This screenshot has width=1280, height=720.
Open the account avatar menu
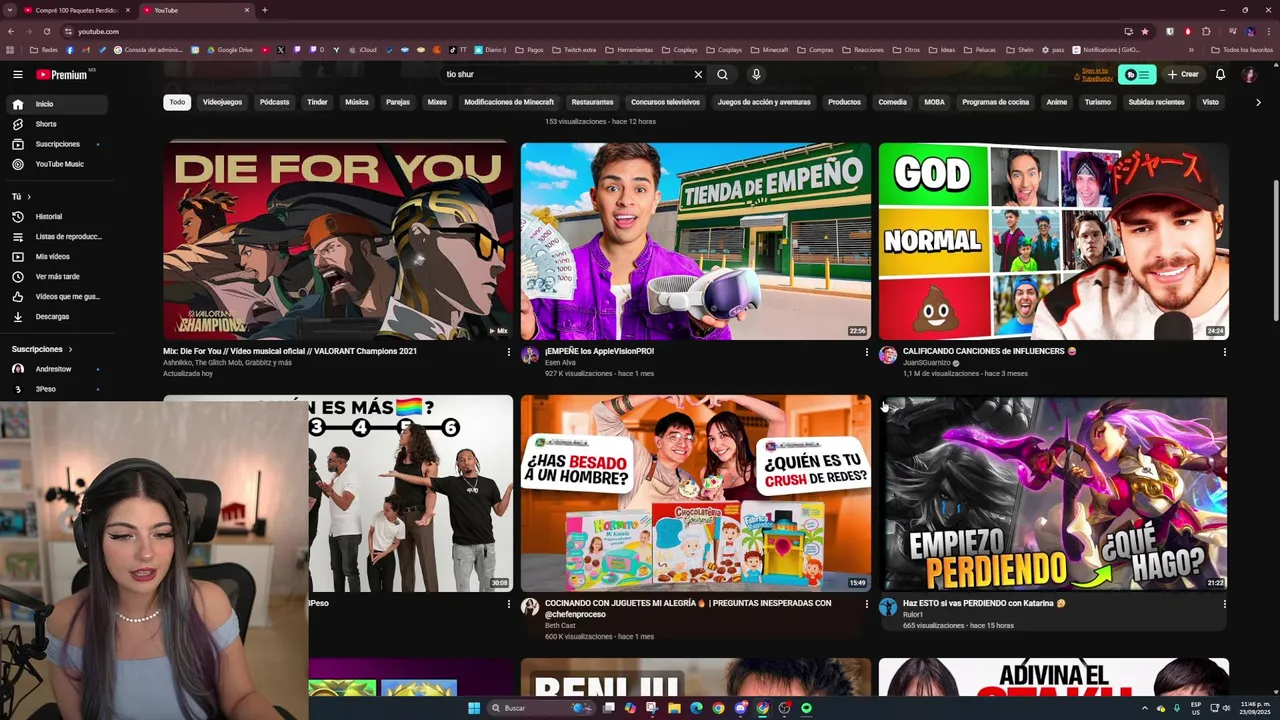click(1249, 74)
